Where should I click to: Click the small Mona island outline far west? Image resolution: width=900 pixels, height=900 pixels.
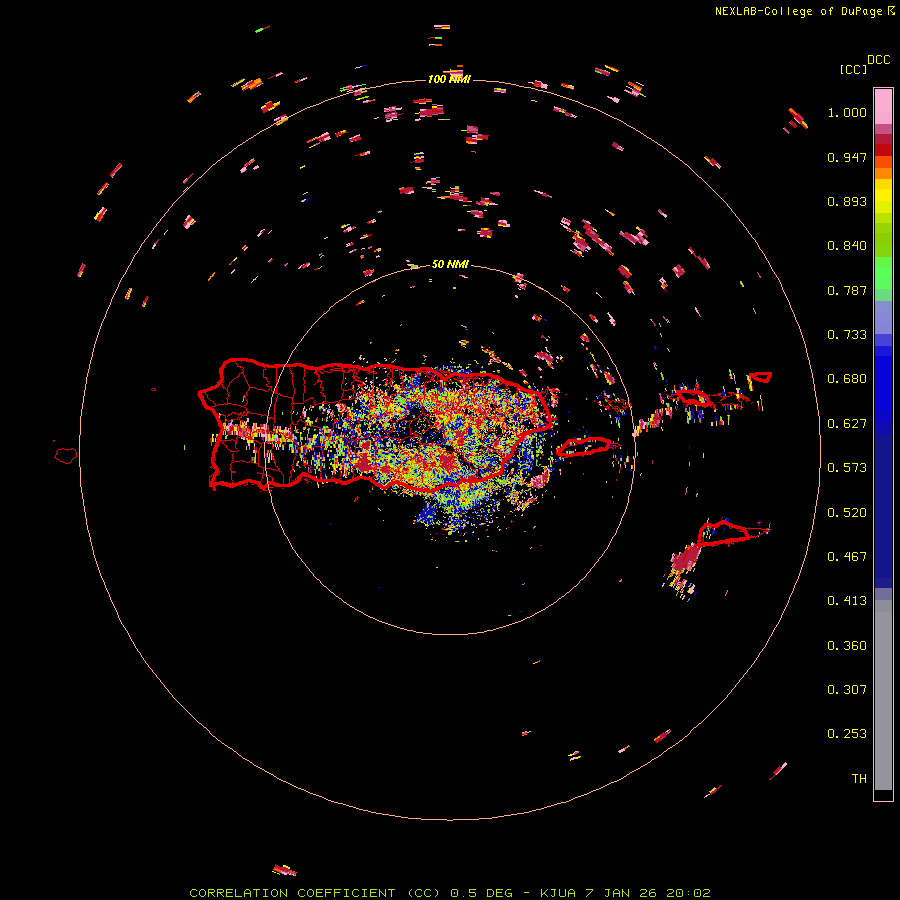pos(66,456)
